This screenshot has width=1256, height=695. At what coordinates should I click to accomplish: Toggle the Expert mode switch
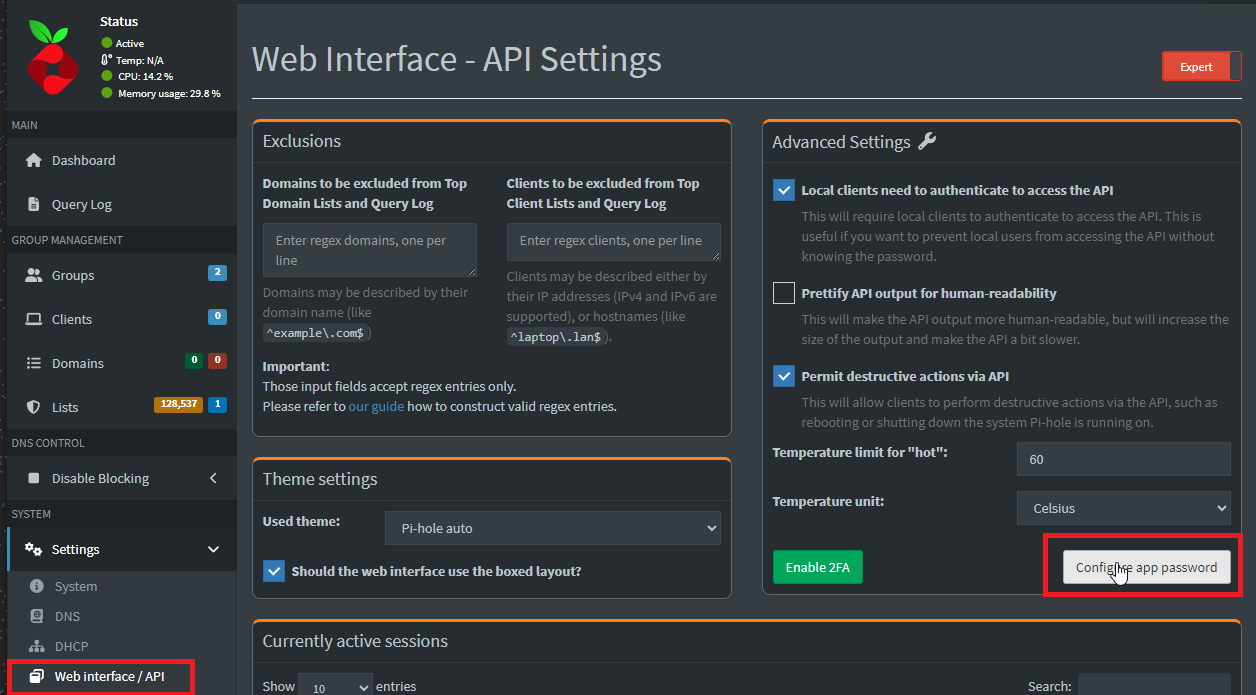pos(1200,67)
